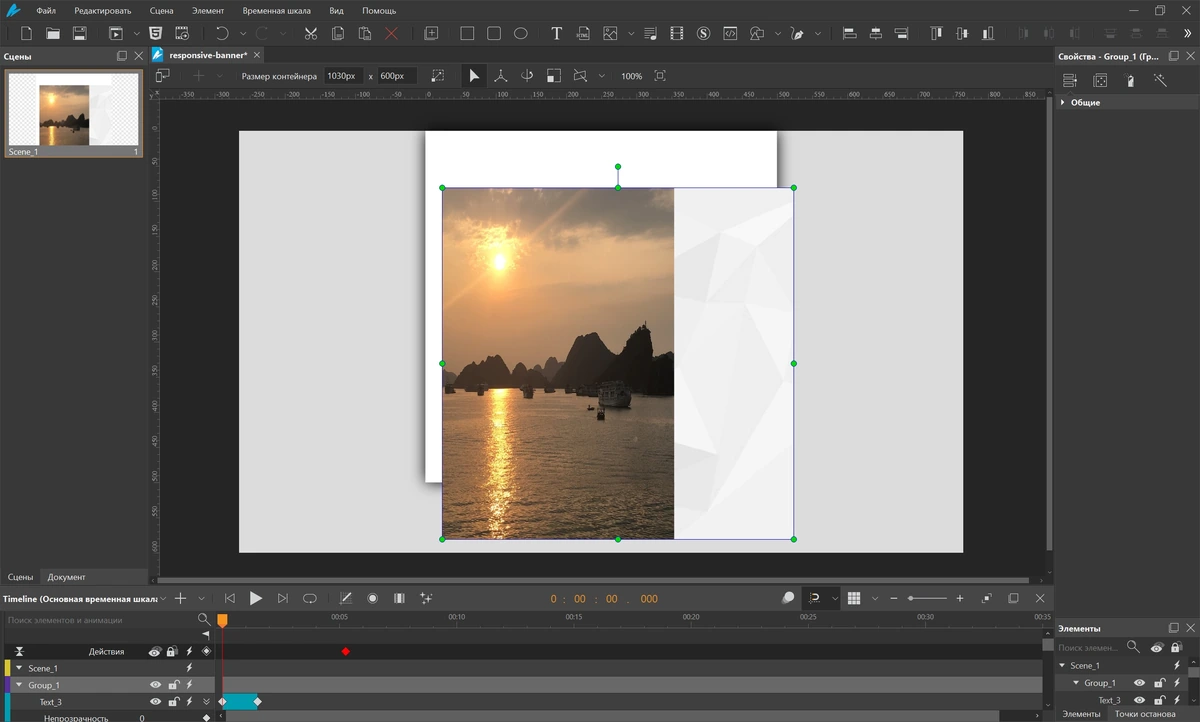Open the dropdown arrow beside Pen tool
The height and width of the screenshot is (722, 1200).
(818, 34)
